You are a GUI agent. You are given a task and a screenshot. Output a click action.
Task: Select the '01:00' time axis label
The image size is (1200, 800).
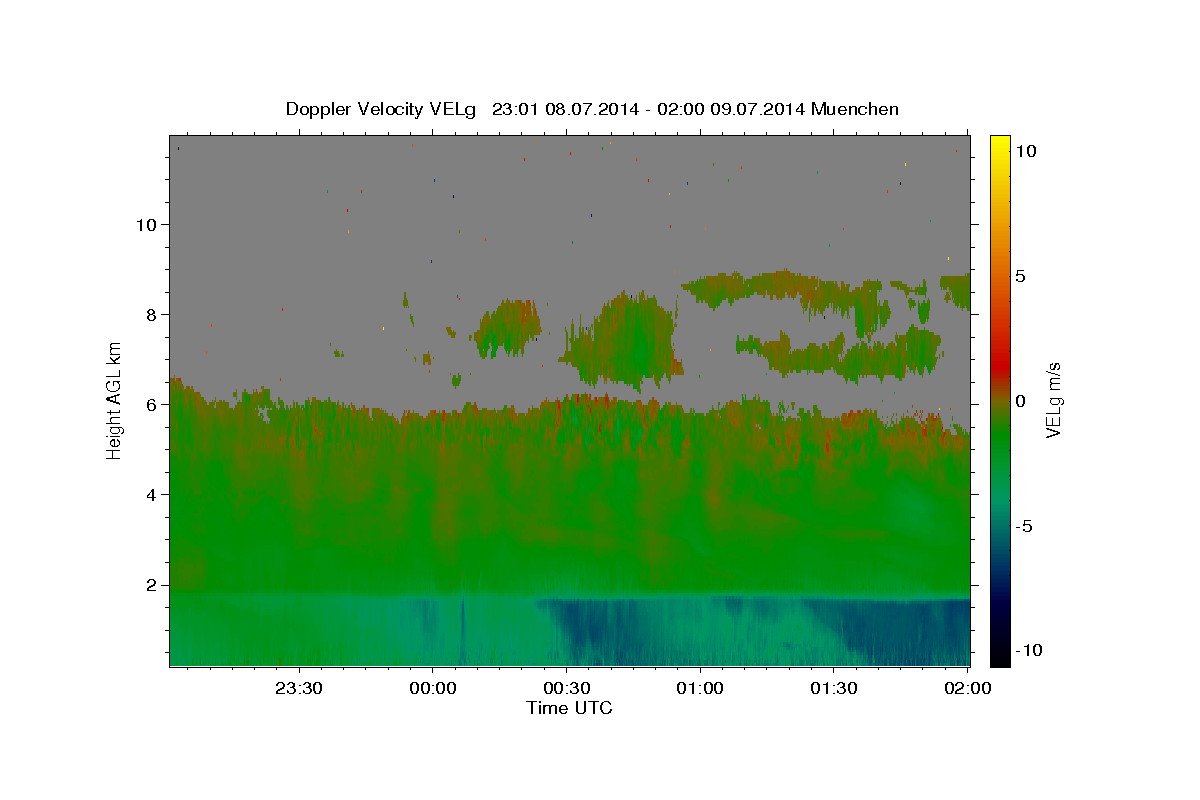700,688
